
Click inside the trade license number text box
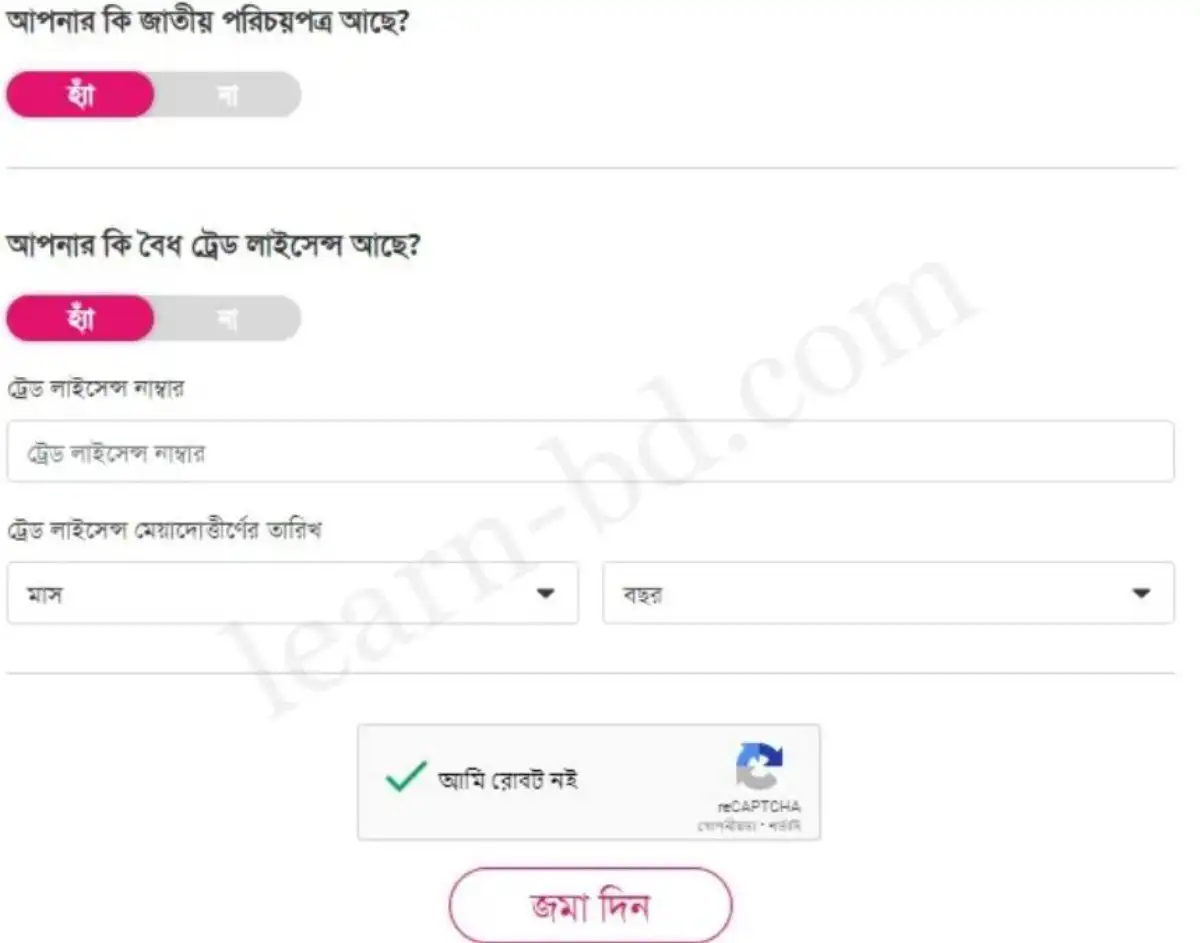point(590,452)
